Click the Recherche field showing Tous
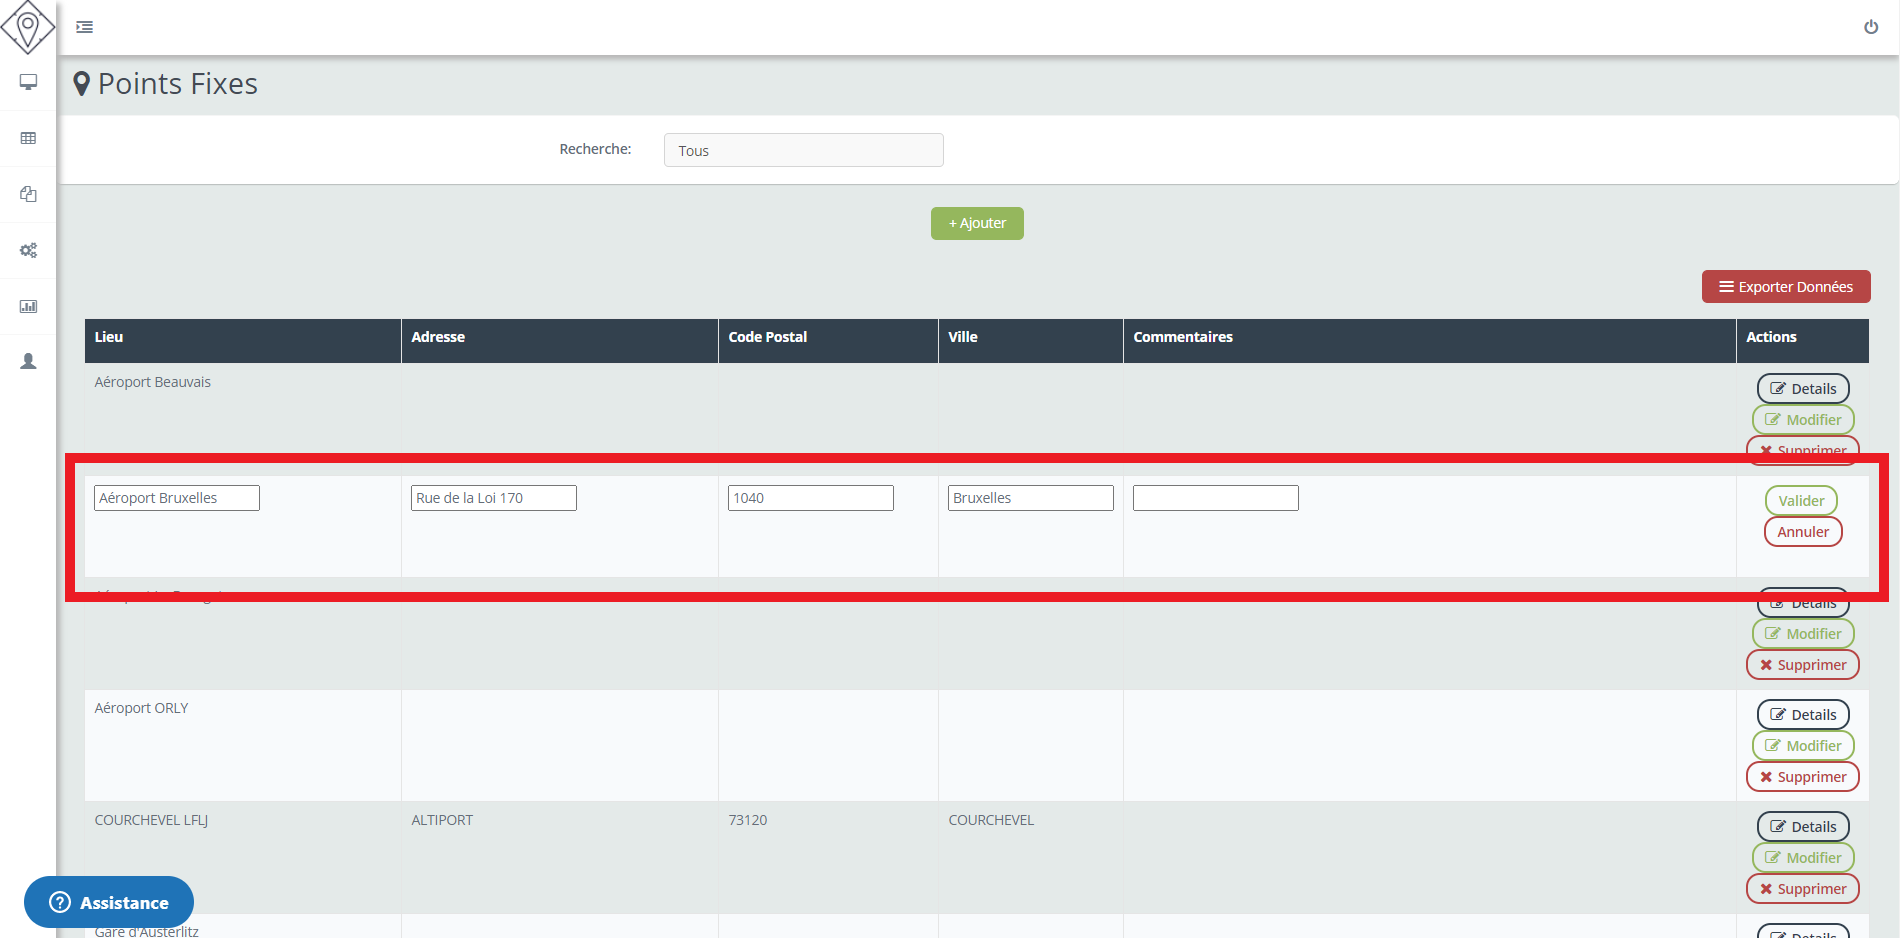The image size is (1900, 938). [x=803, y=150]
